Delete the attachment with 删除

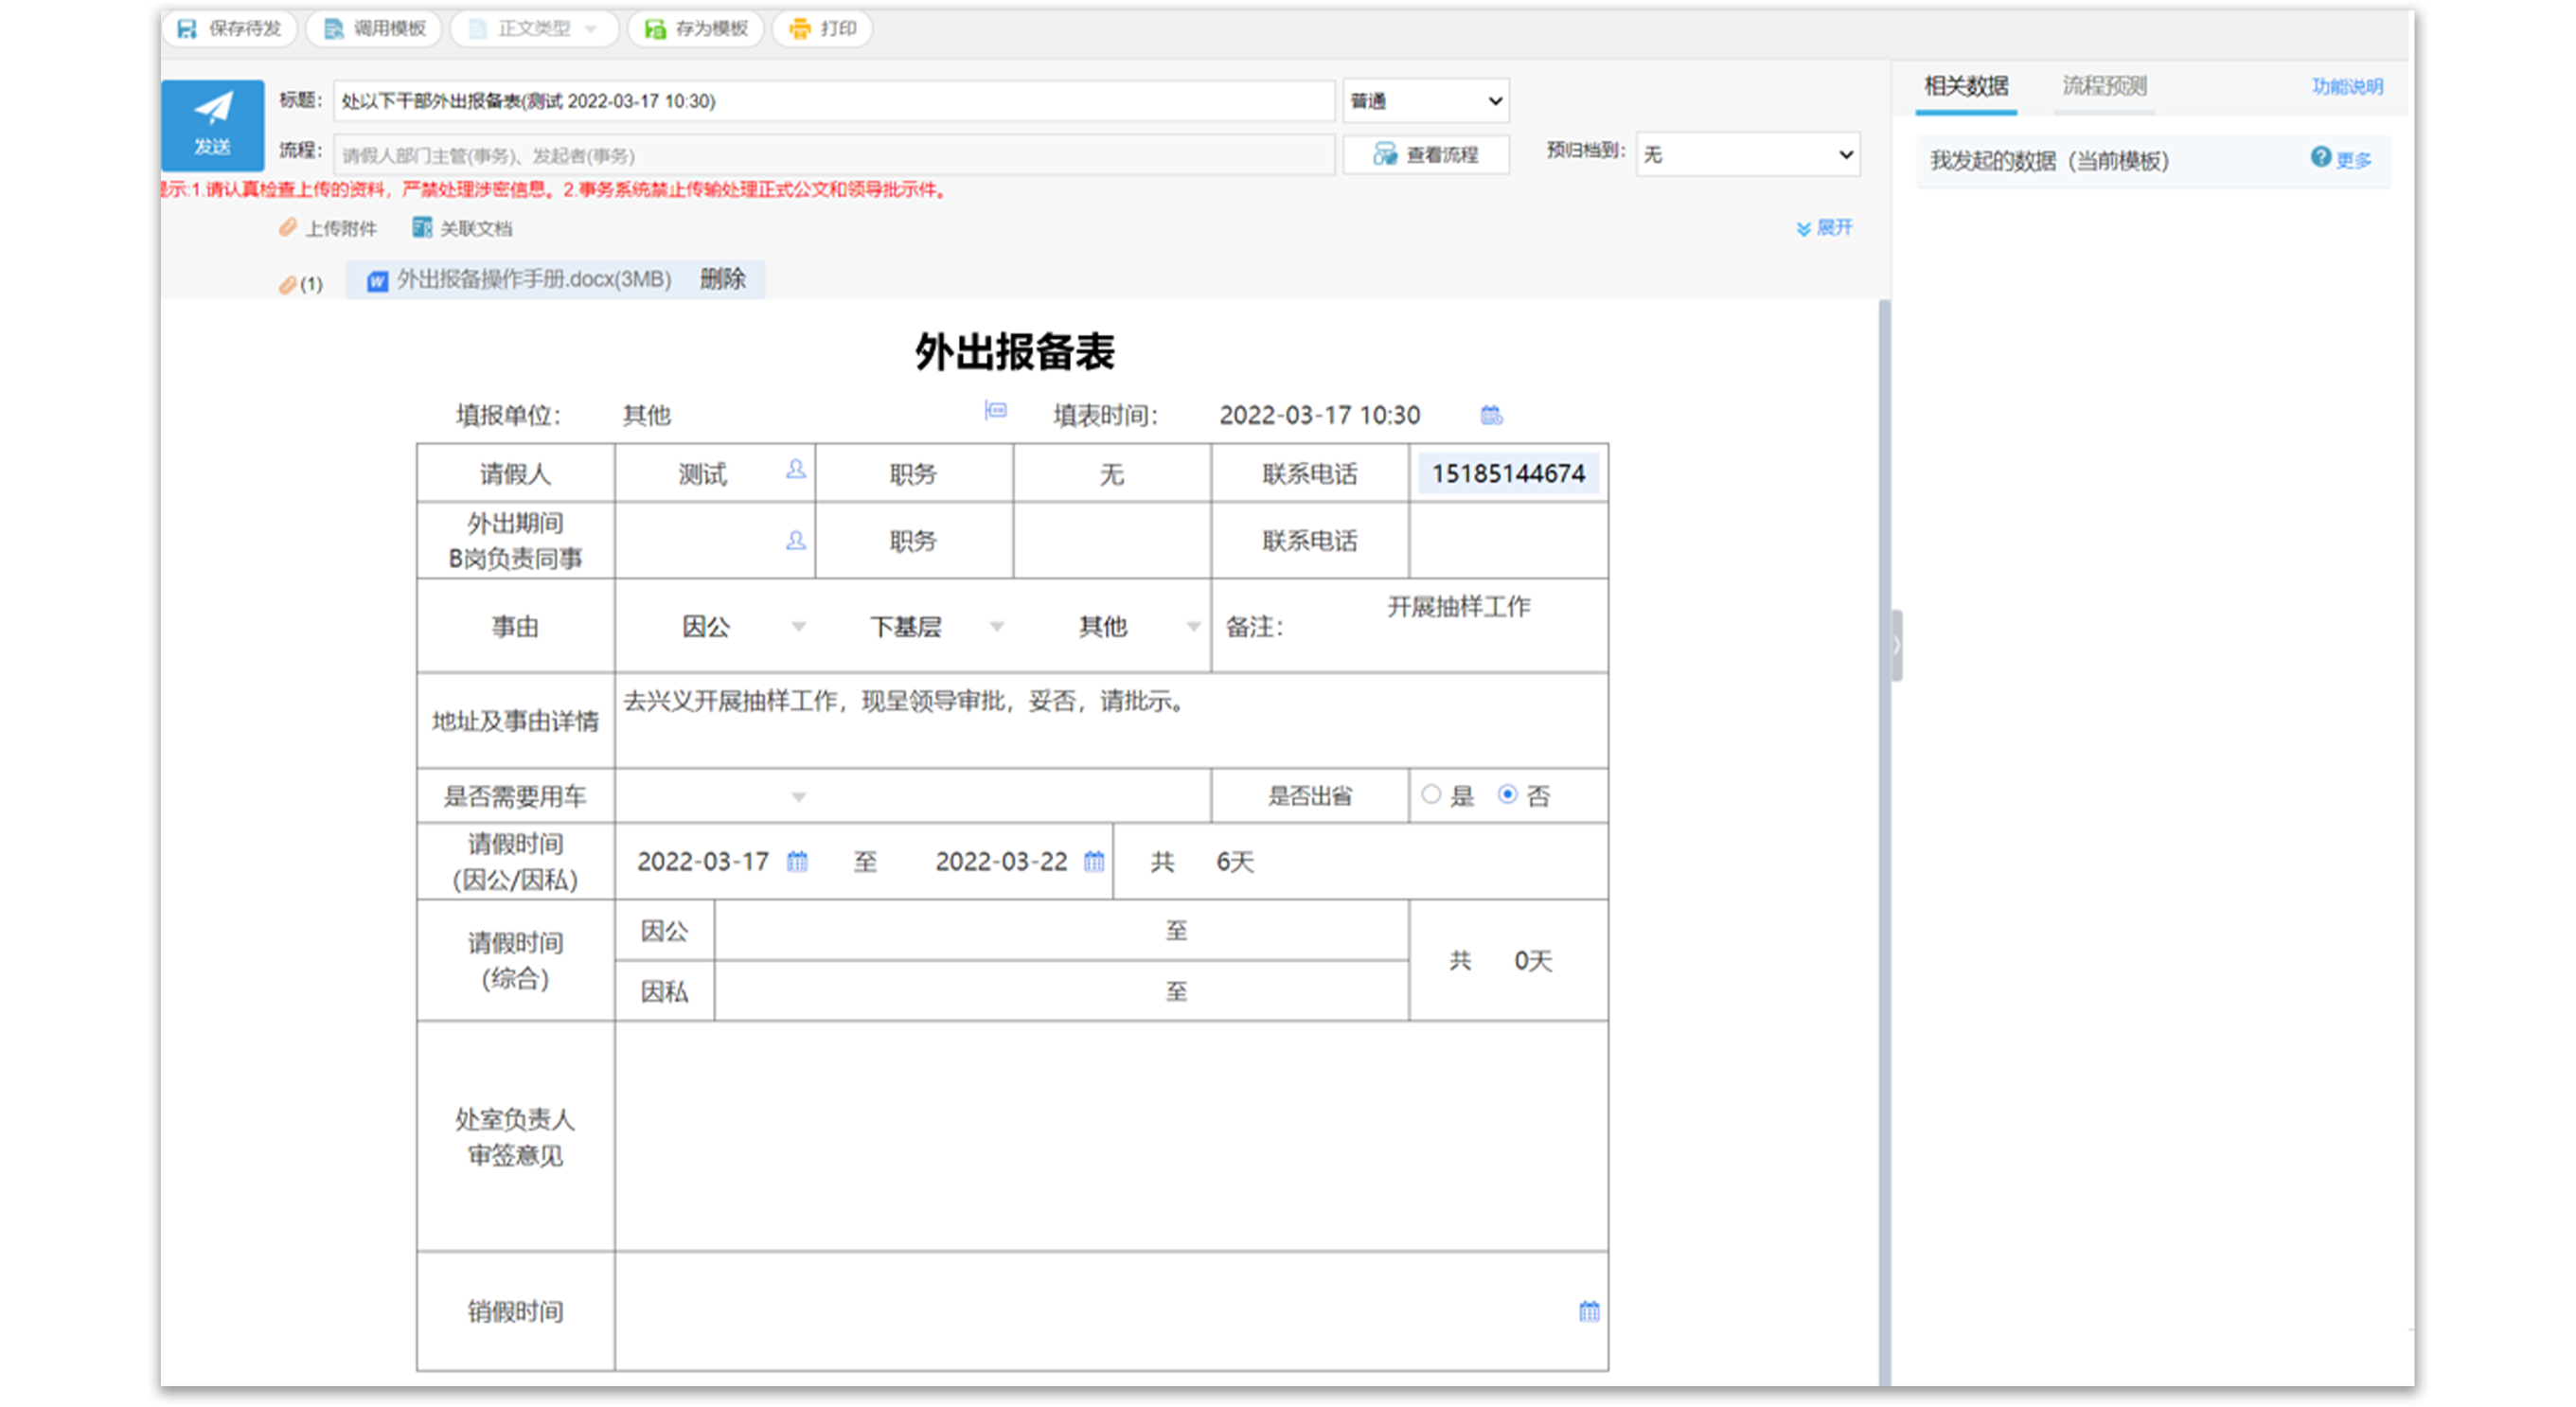[722, 279]
